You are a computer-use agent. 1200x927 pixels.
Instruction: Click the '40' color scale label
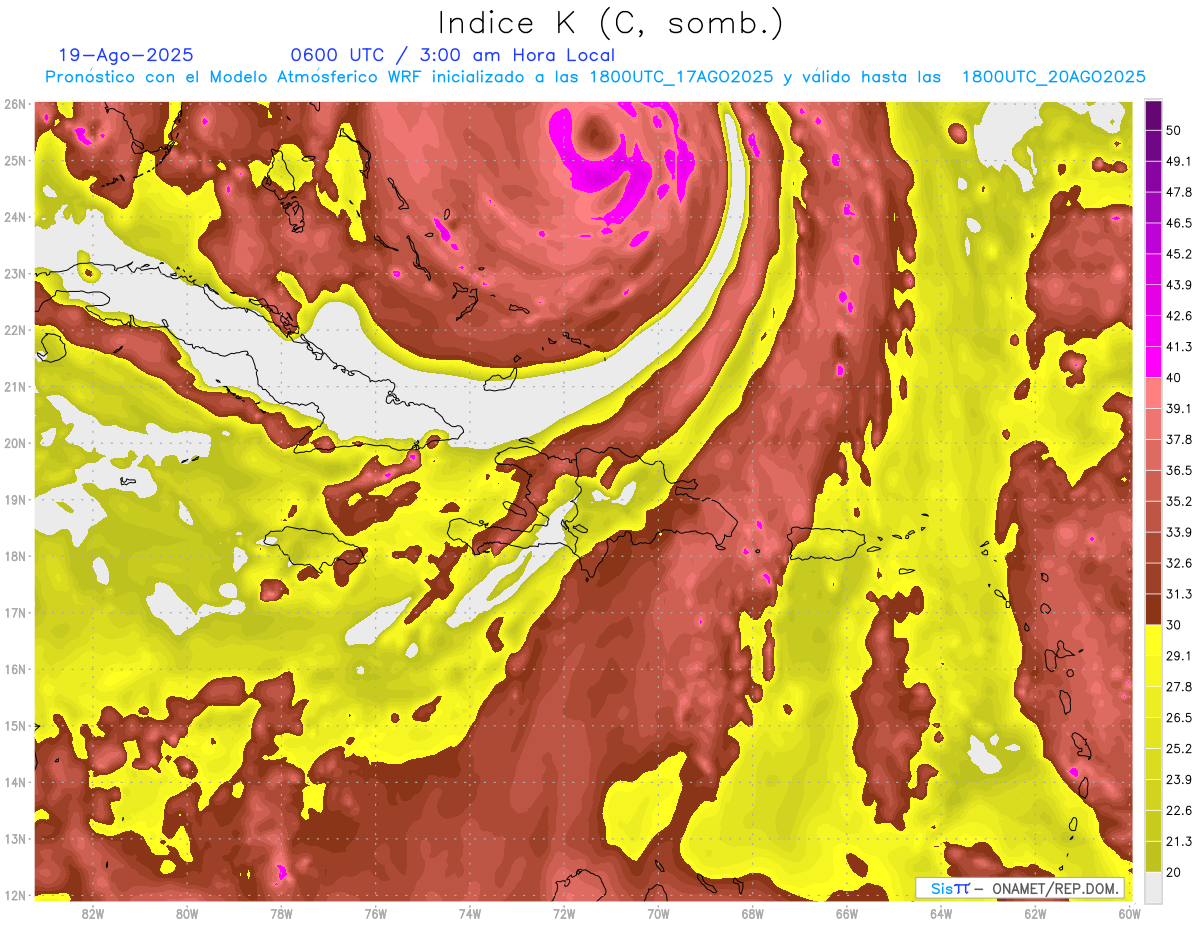pos(1174,377)
